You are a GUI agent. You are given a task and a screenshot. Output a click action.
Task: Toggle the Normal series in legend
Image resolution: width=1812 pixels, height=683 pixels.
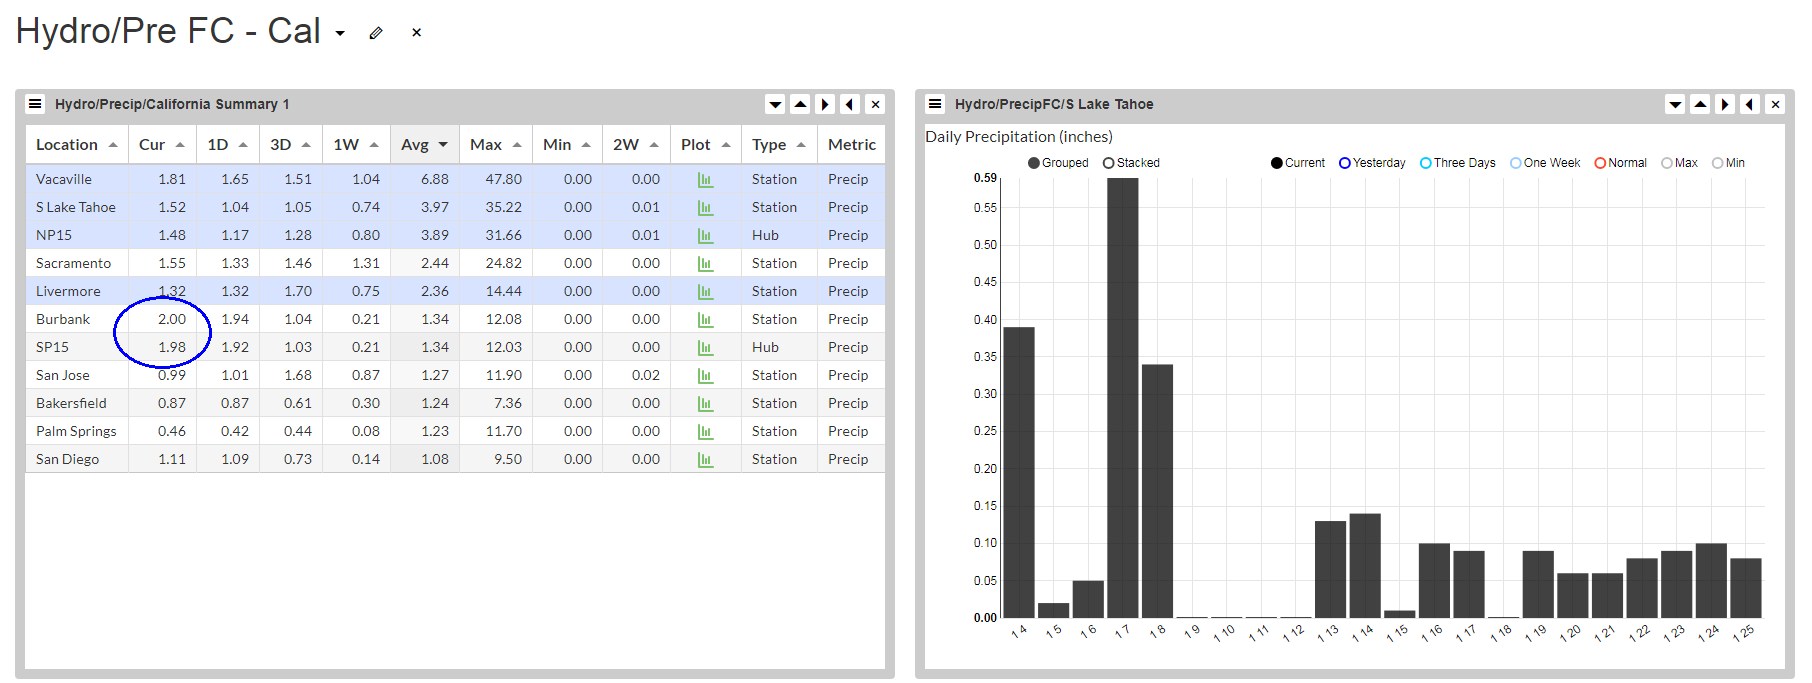[1600, 163]
